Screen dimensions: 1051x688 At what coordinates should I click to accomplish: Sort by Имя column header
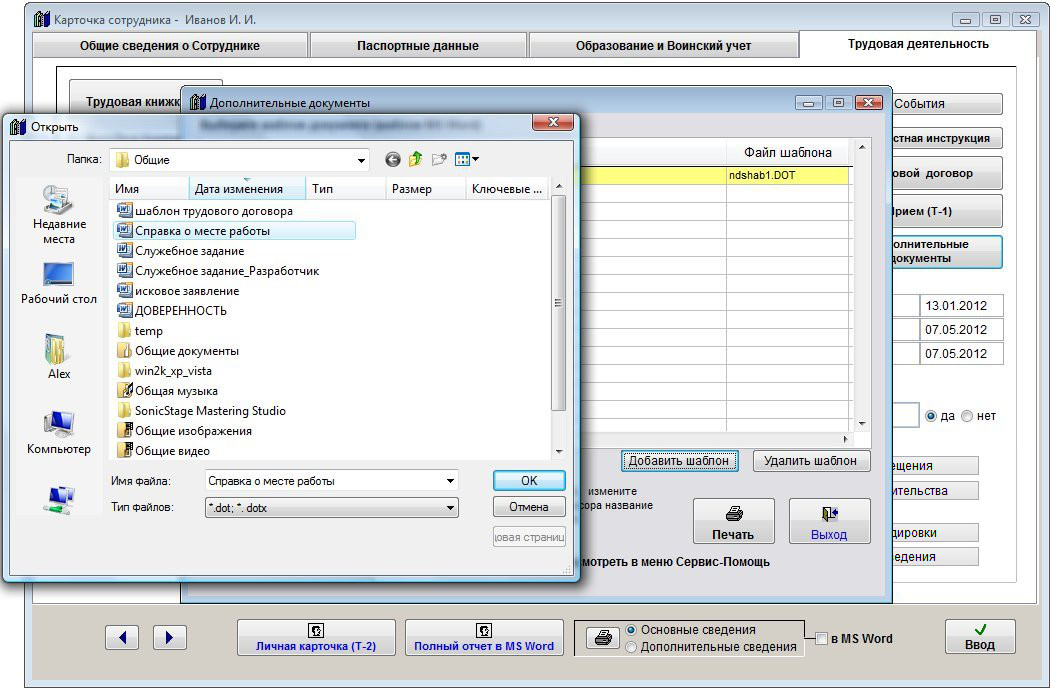tap(149, 189)
